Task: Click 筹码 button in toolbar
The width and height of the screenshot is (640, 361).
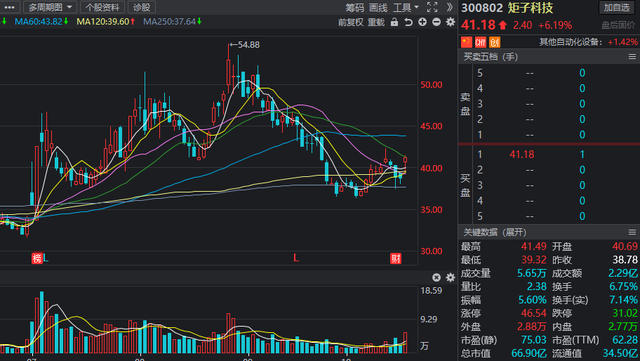Action: (x=355, y=7)
